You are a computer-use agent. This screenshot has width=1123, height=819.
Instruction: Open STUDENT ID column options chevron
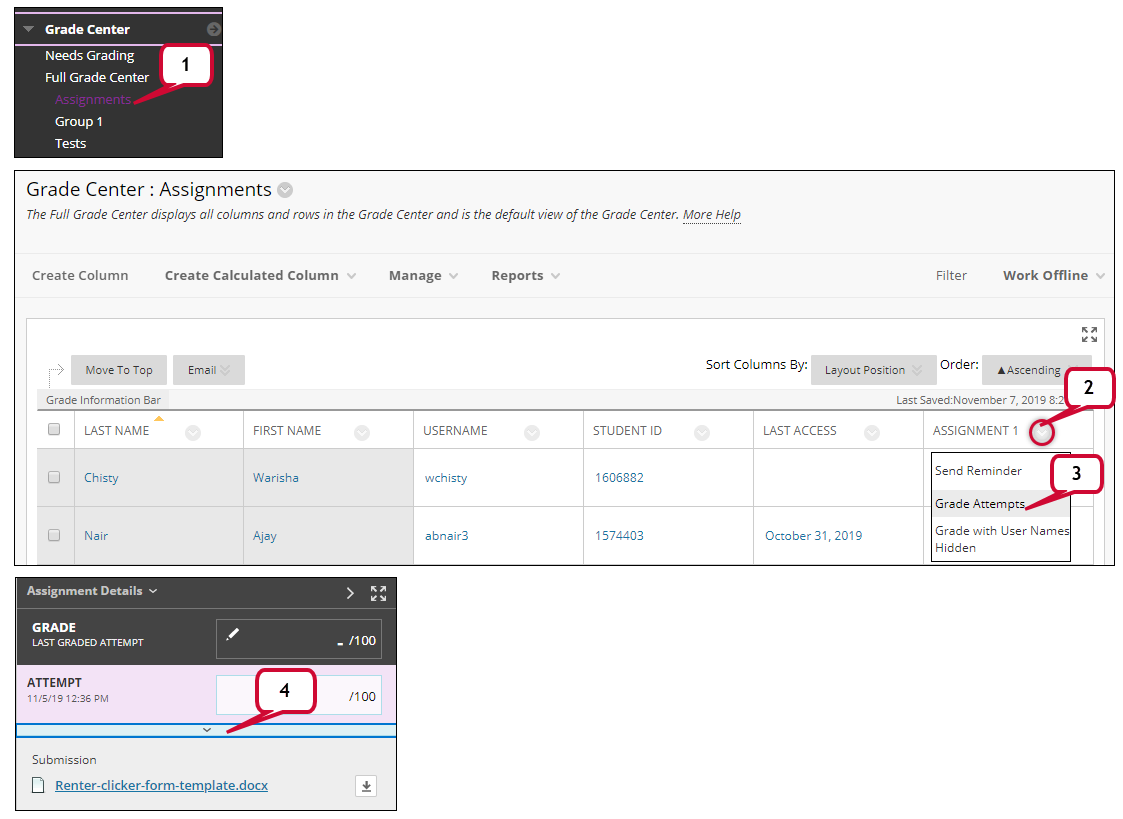point(702,432)
